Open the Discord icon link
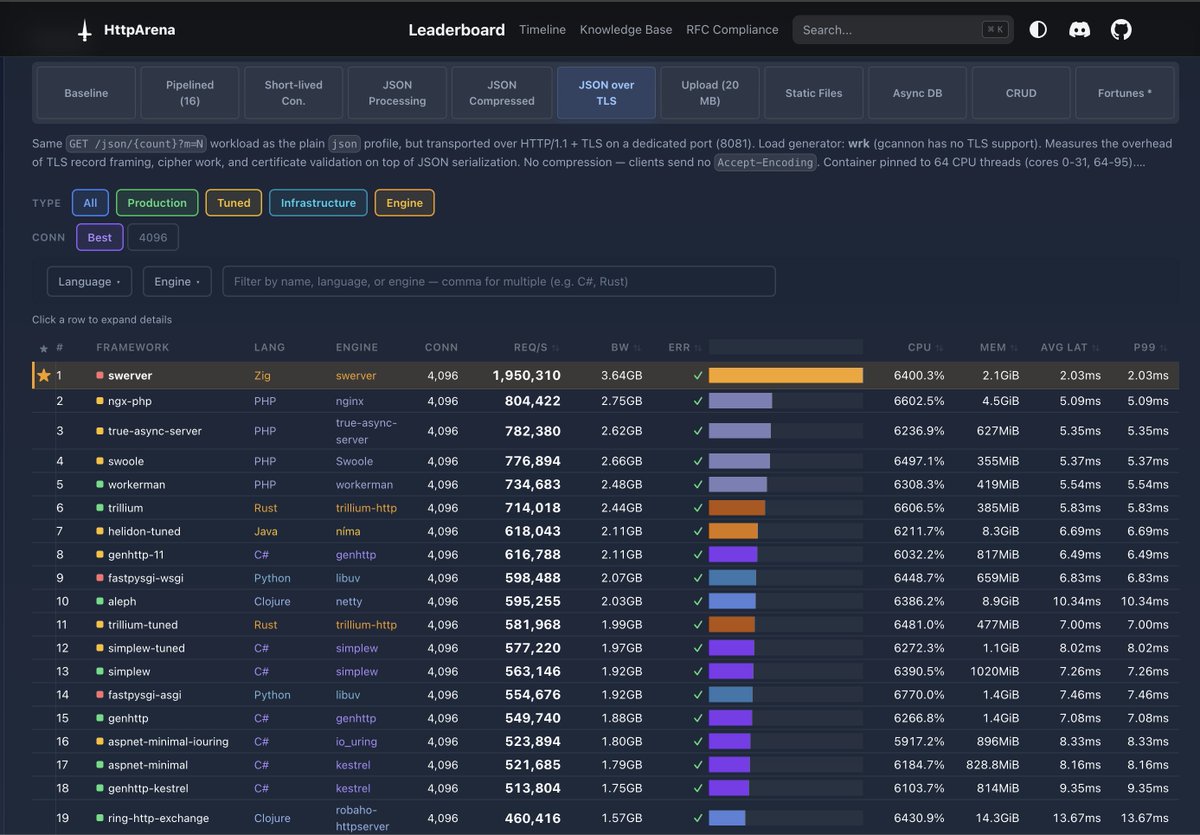The width and height of the screenshot is (1200, 835). pos(1080,30)
